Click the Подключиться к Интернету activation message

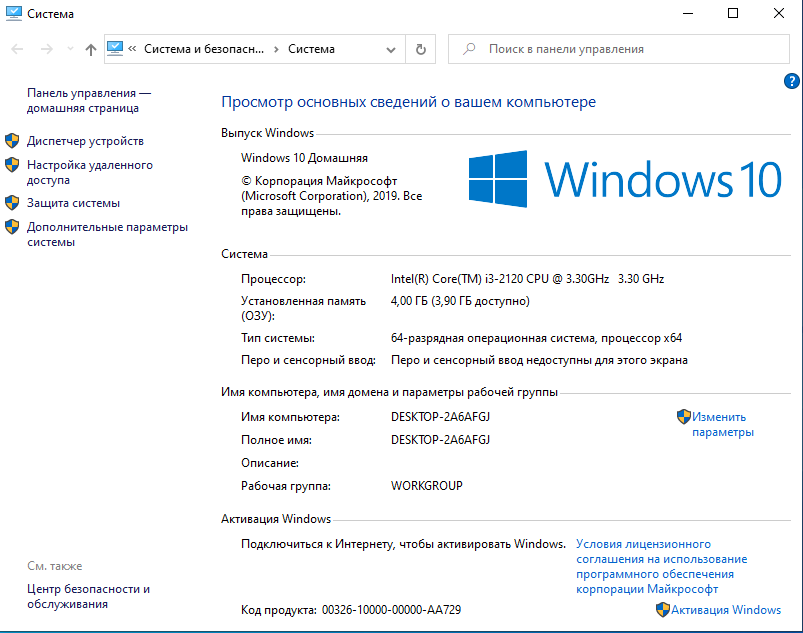pos(404,544)
